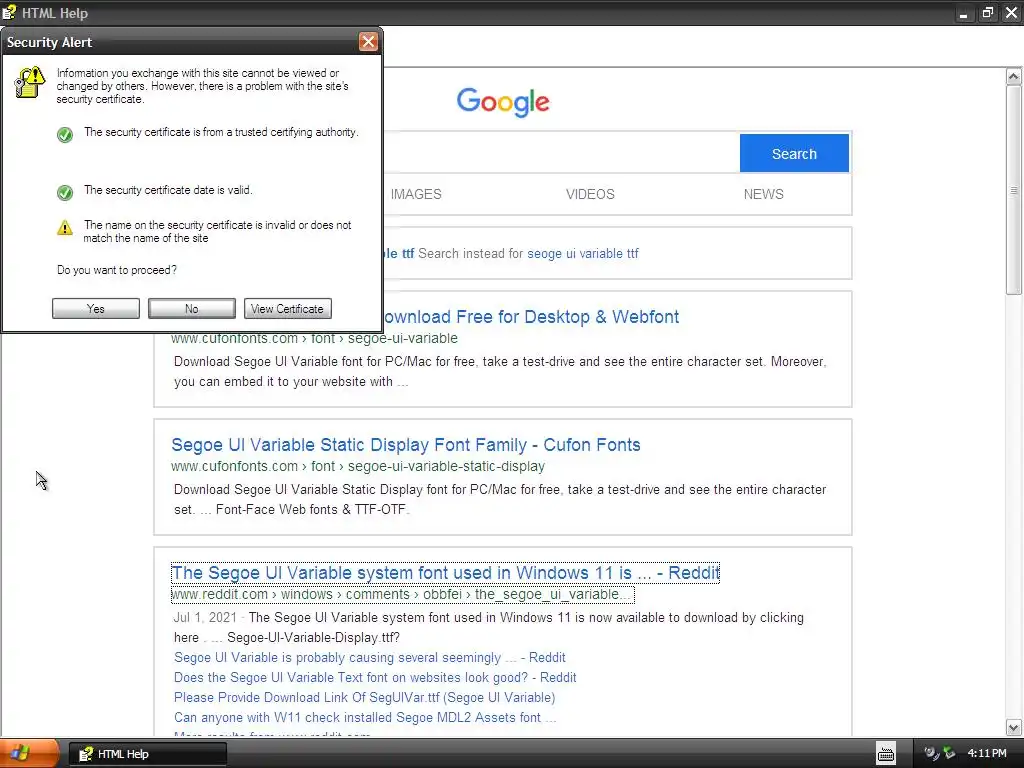This screenshot has height=768, width=1024.
Task: Open the on-screen keyboard taskbar icon
Action: [886, 754]
